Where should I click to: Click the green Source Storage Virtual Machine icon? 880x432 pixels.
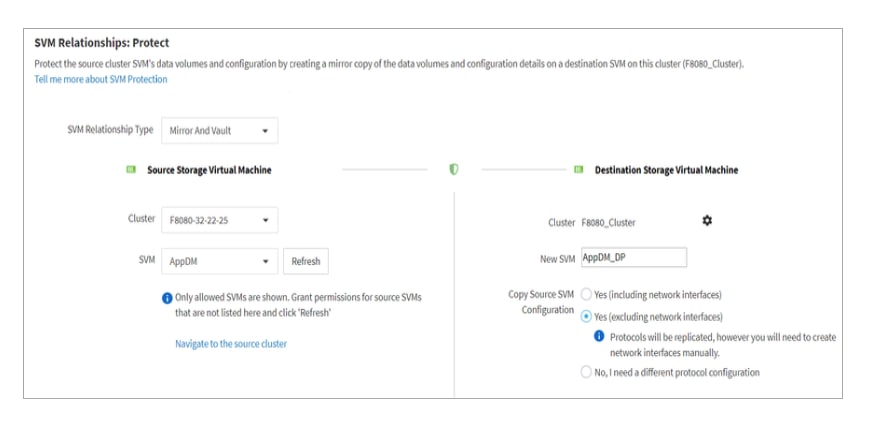[131, 170]
